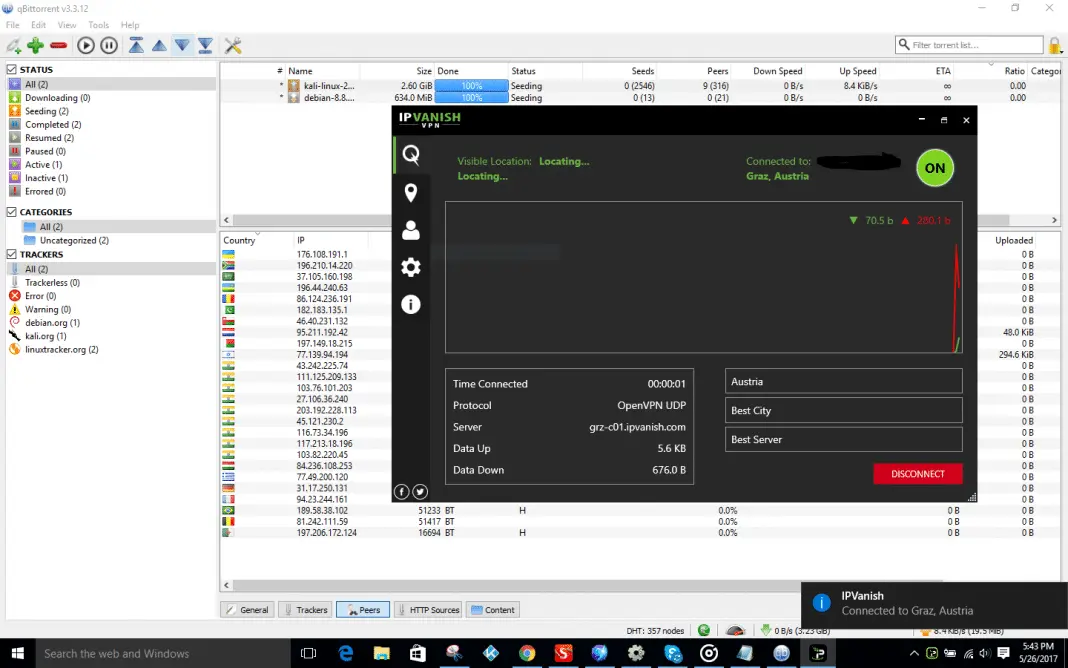
Task: Open the Best City dropdown
Action: click(843, 411)
